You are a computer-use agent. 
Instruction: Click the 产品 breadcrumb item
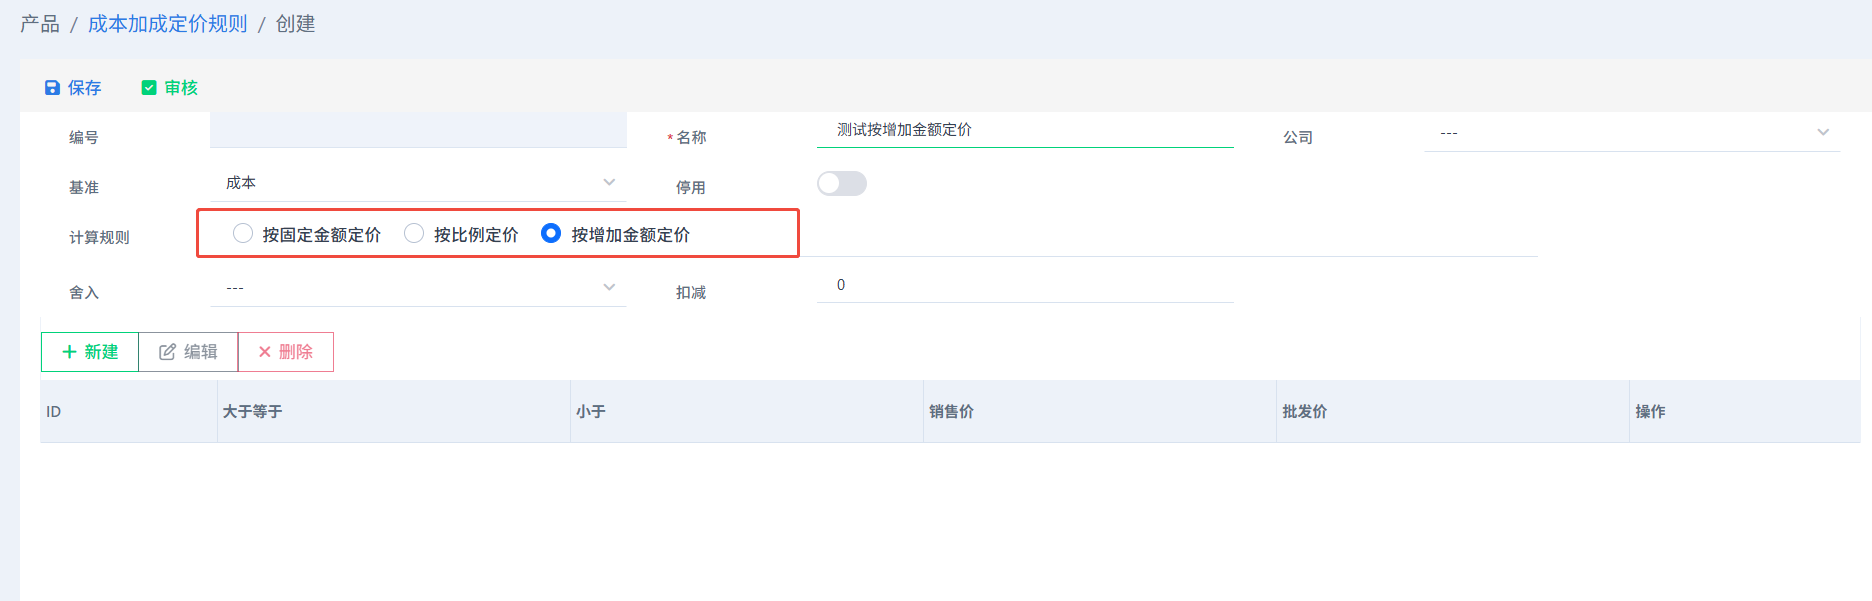40,24
